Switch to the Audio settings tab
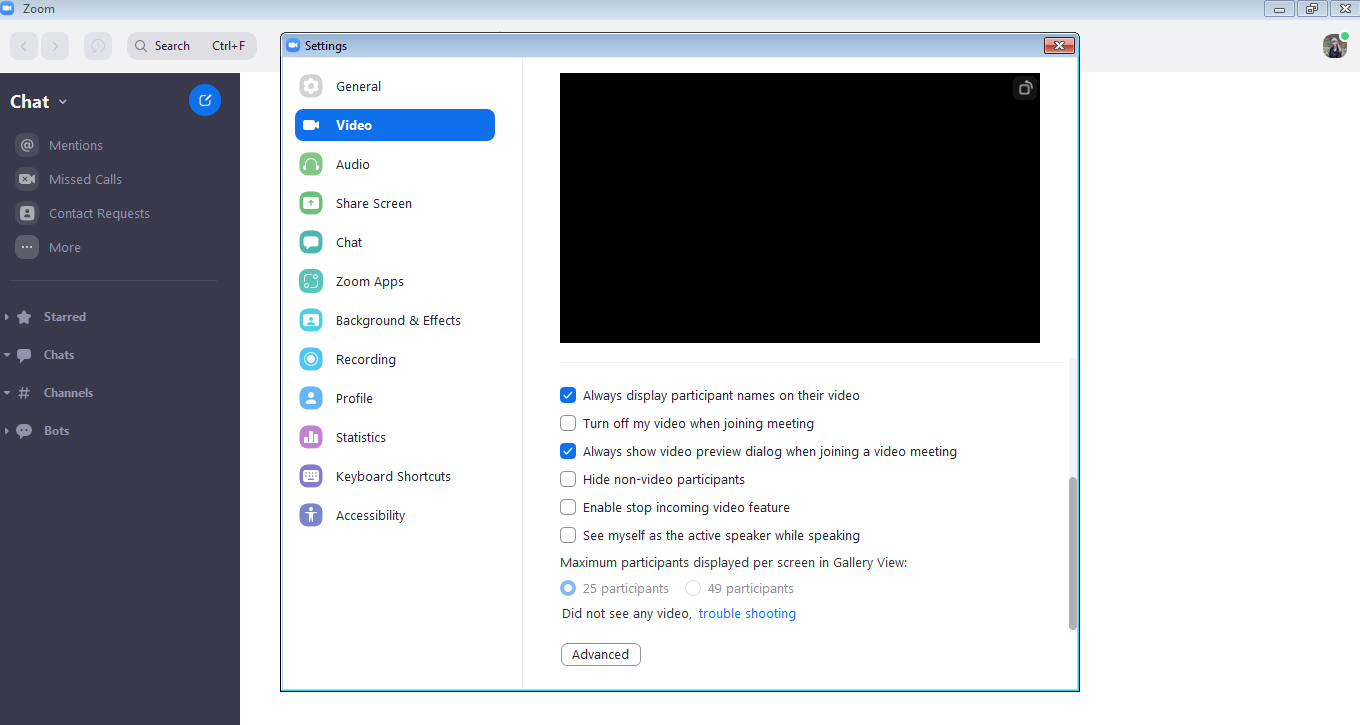The image size is (1360, 725). tap(353, 164)
